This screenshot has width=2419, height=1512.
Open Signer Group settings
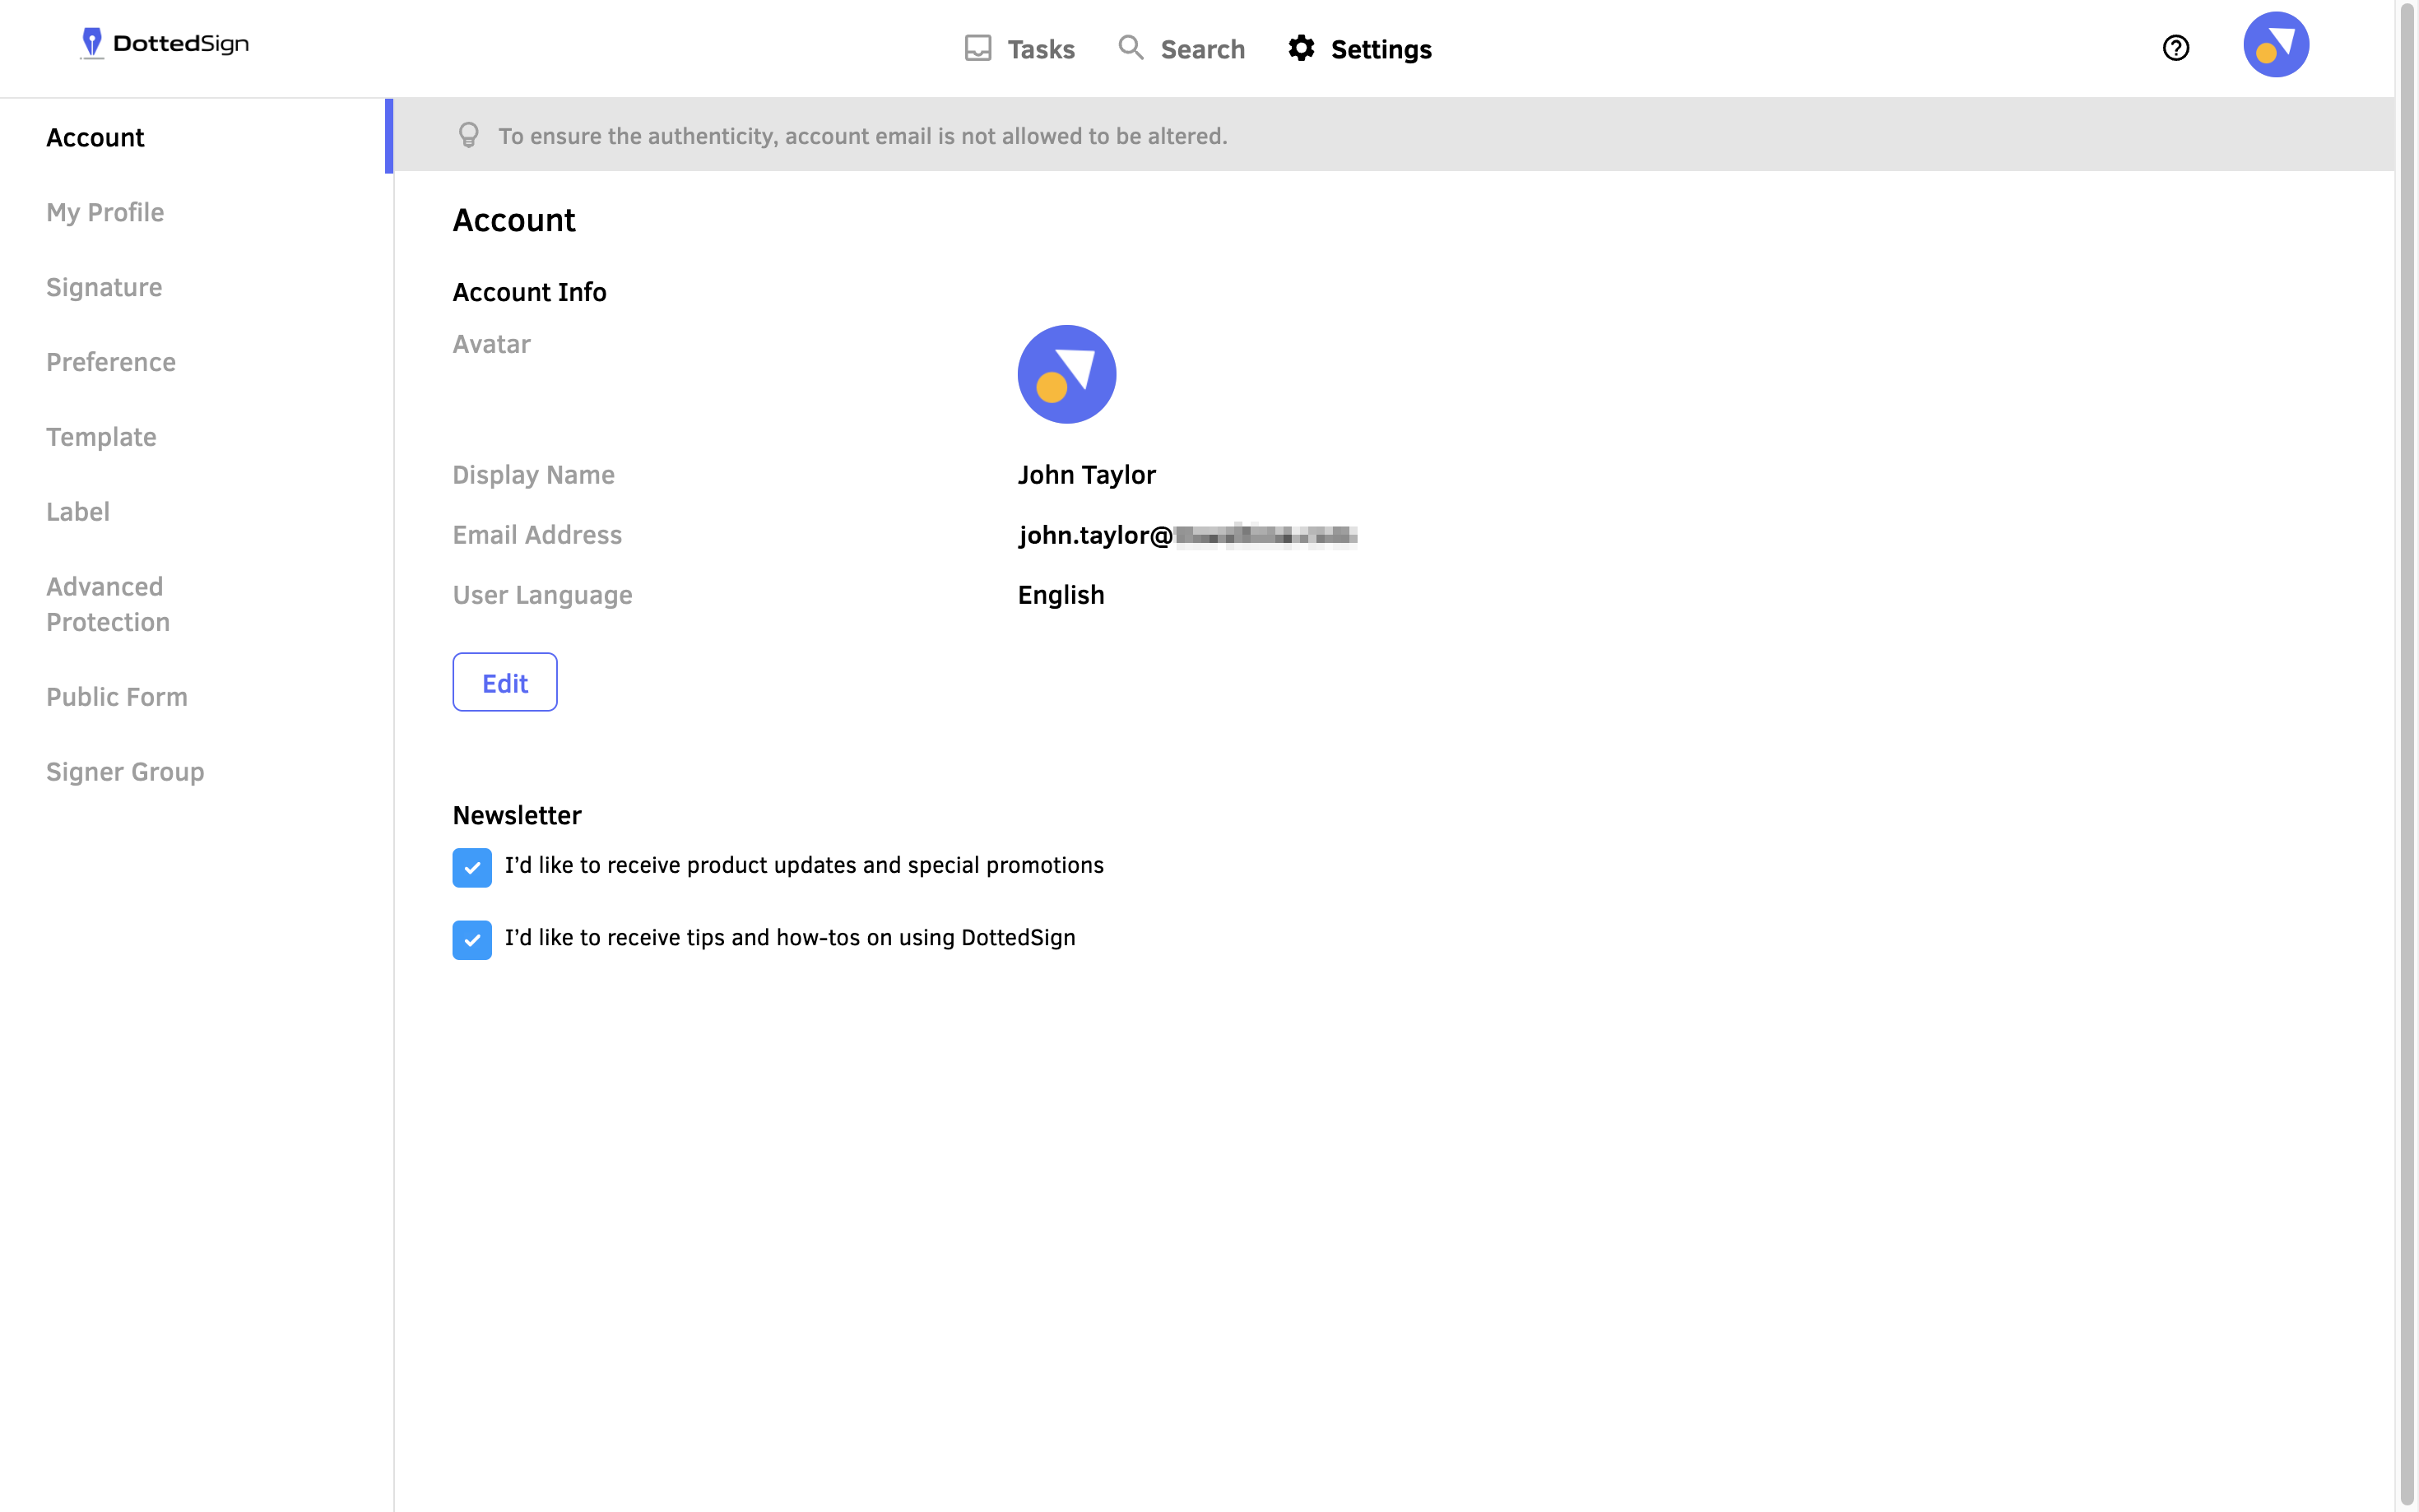point(125,772)
